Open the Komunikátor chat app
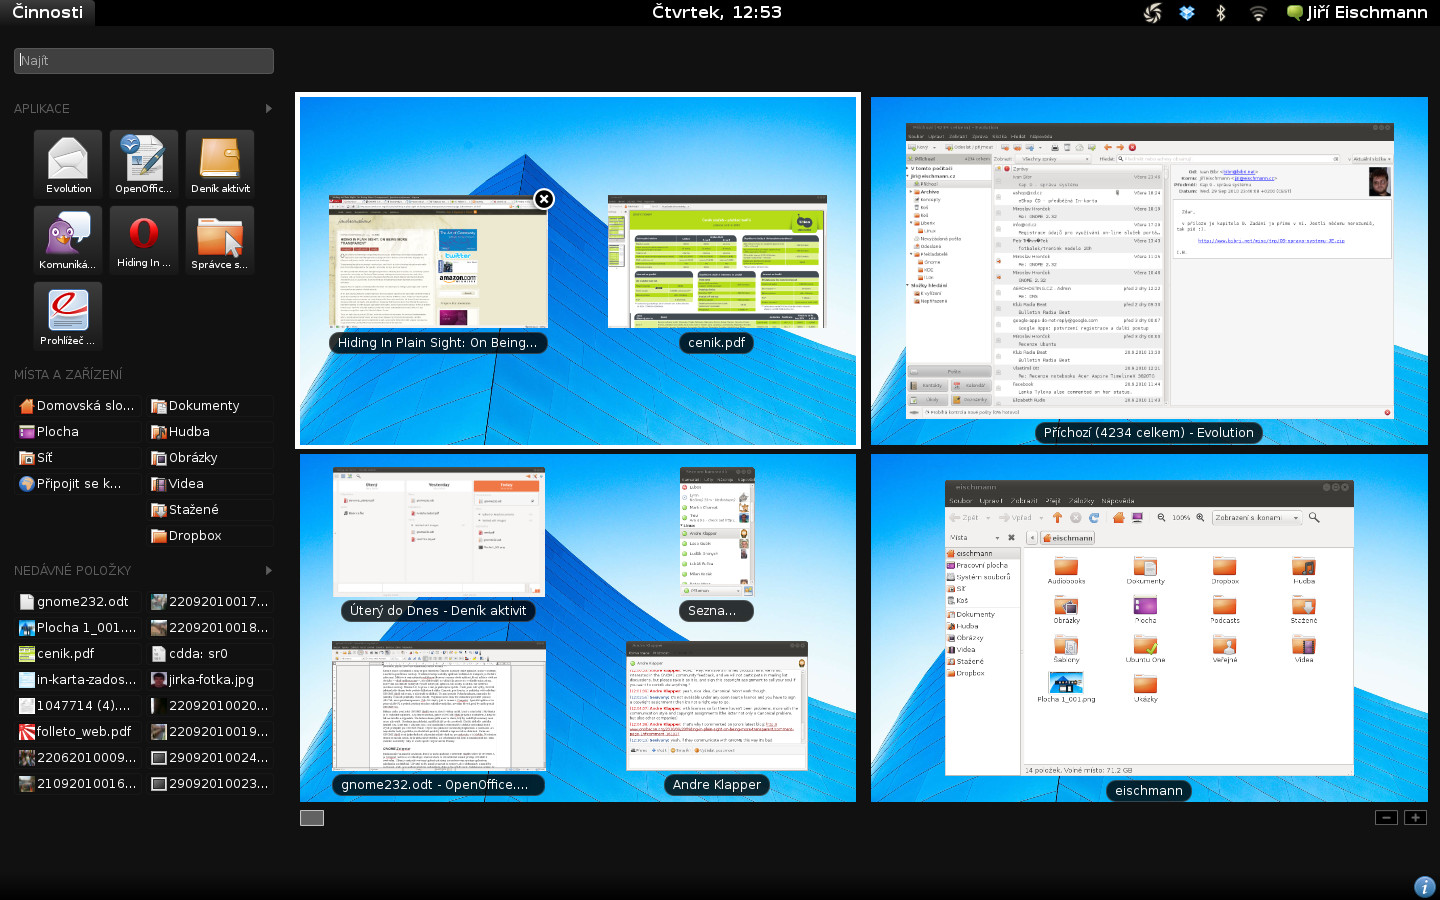Image resolution: width=1440 pixels, height=900 pixels. click(68, 240)
